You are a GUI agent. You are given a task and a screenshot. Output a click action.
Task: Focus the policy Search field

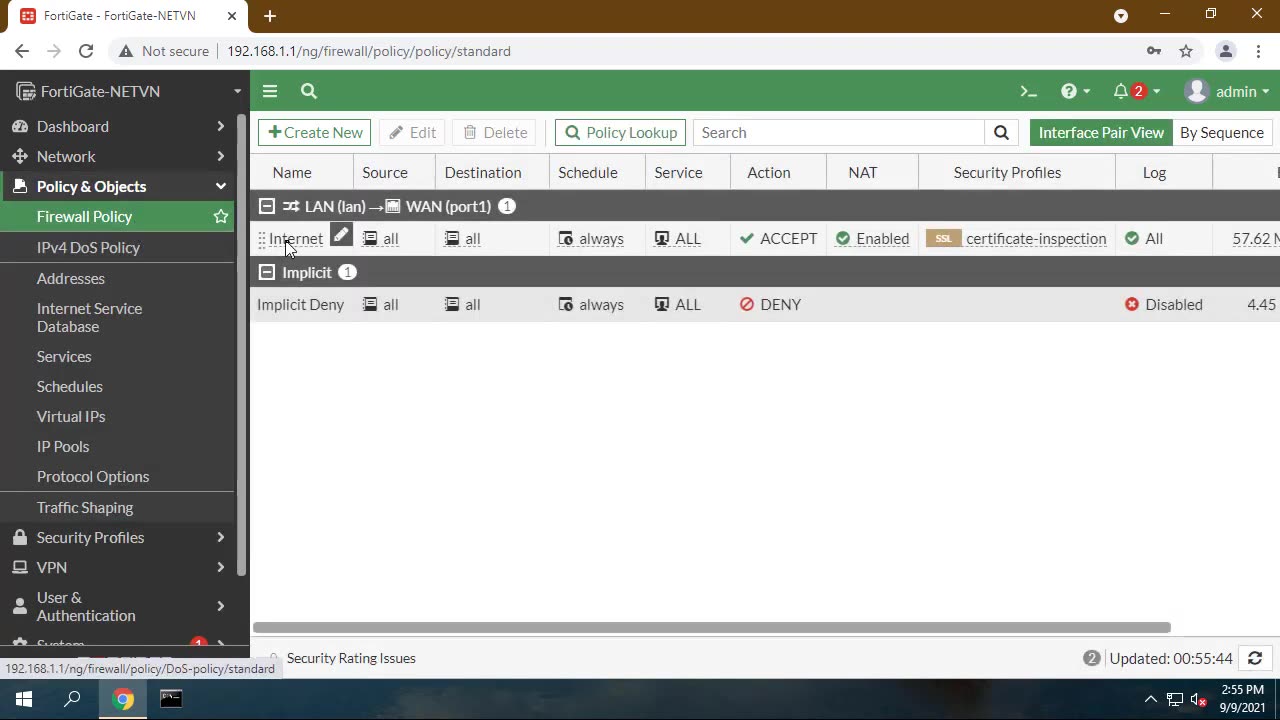(838, 132)
